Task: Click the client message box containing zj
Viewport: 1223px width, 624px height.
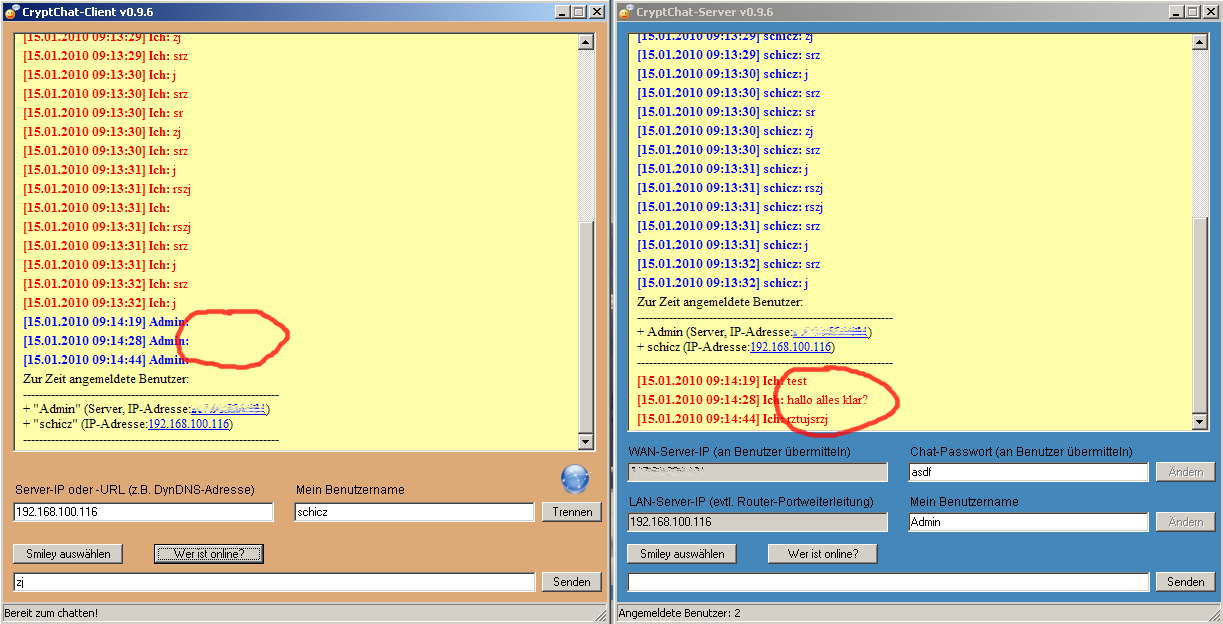Action: click(x=274, y=581)
